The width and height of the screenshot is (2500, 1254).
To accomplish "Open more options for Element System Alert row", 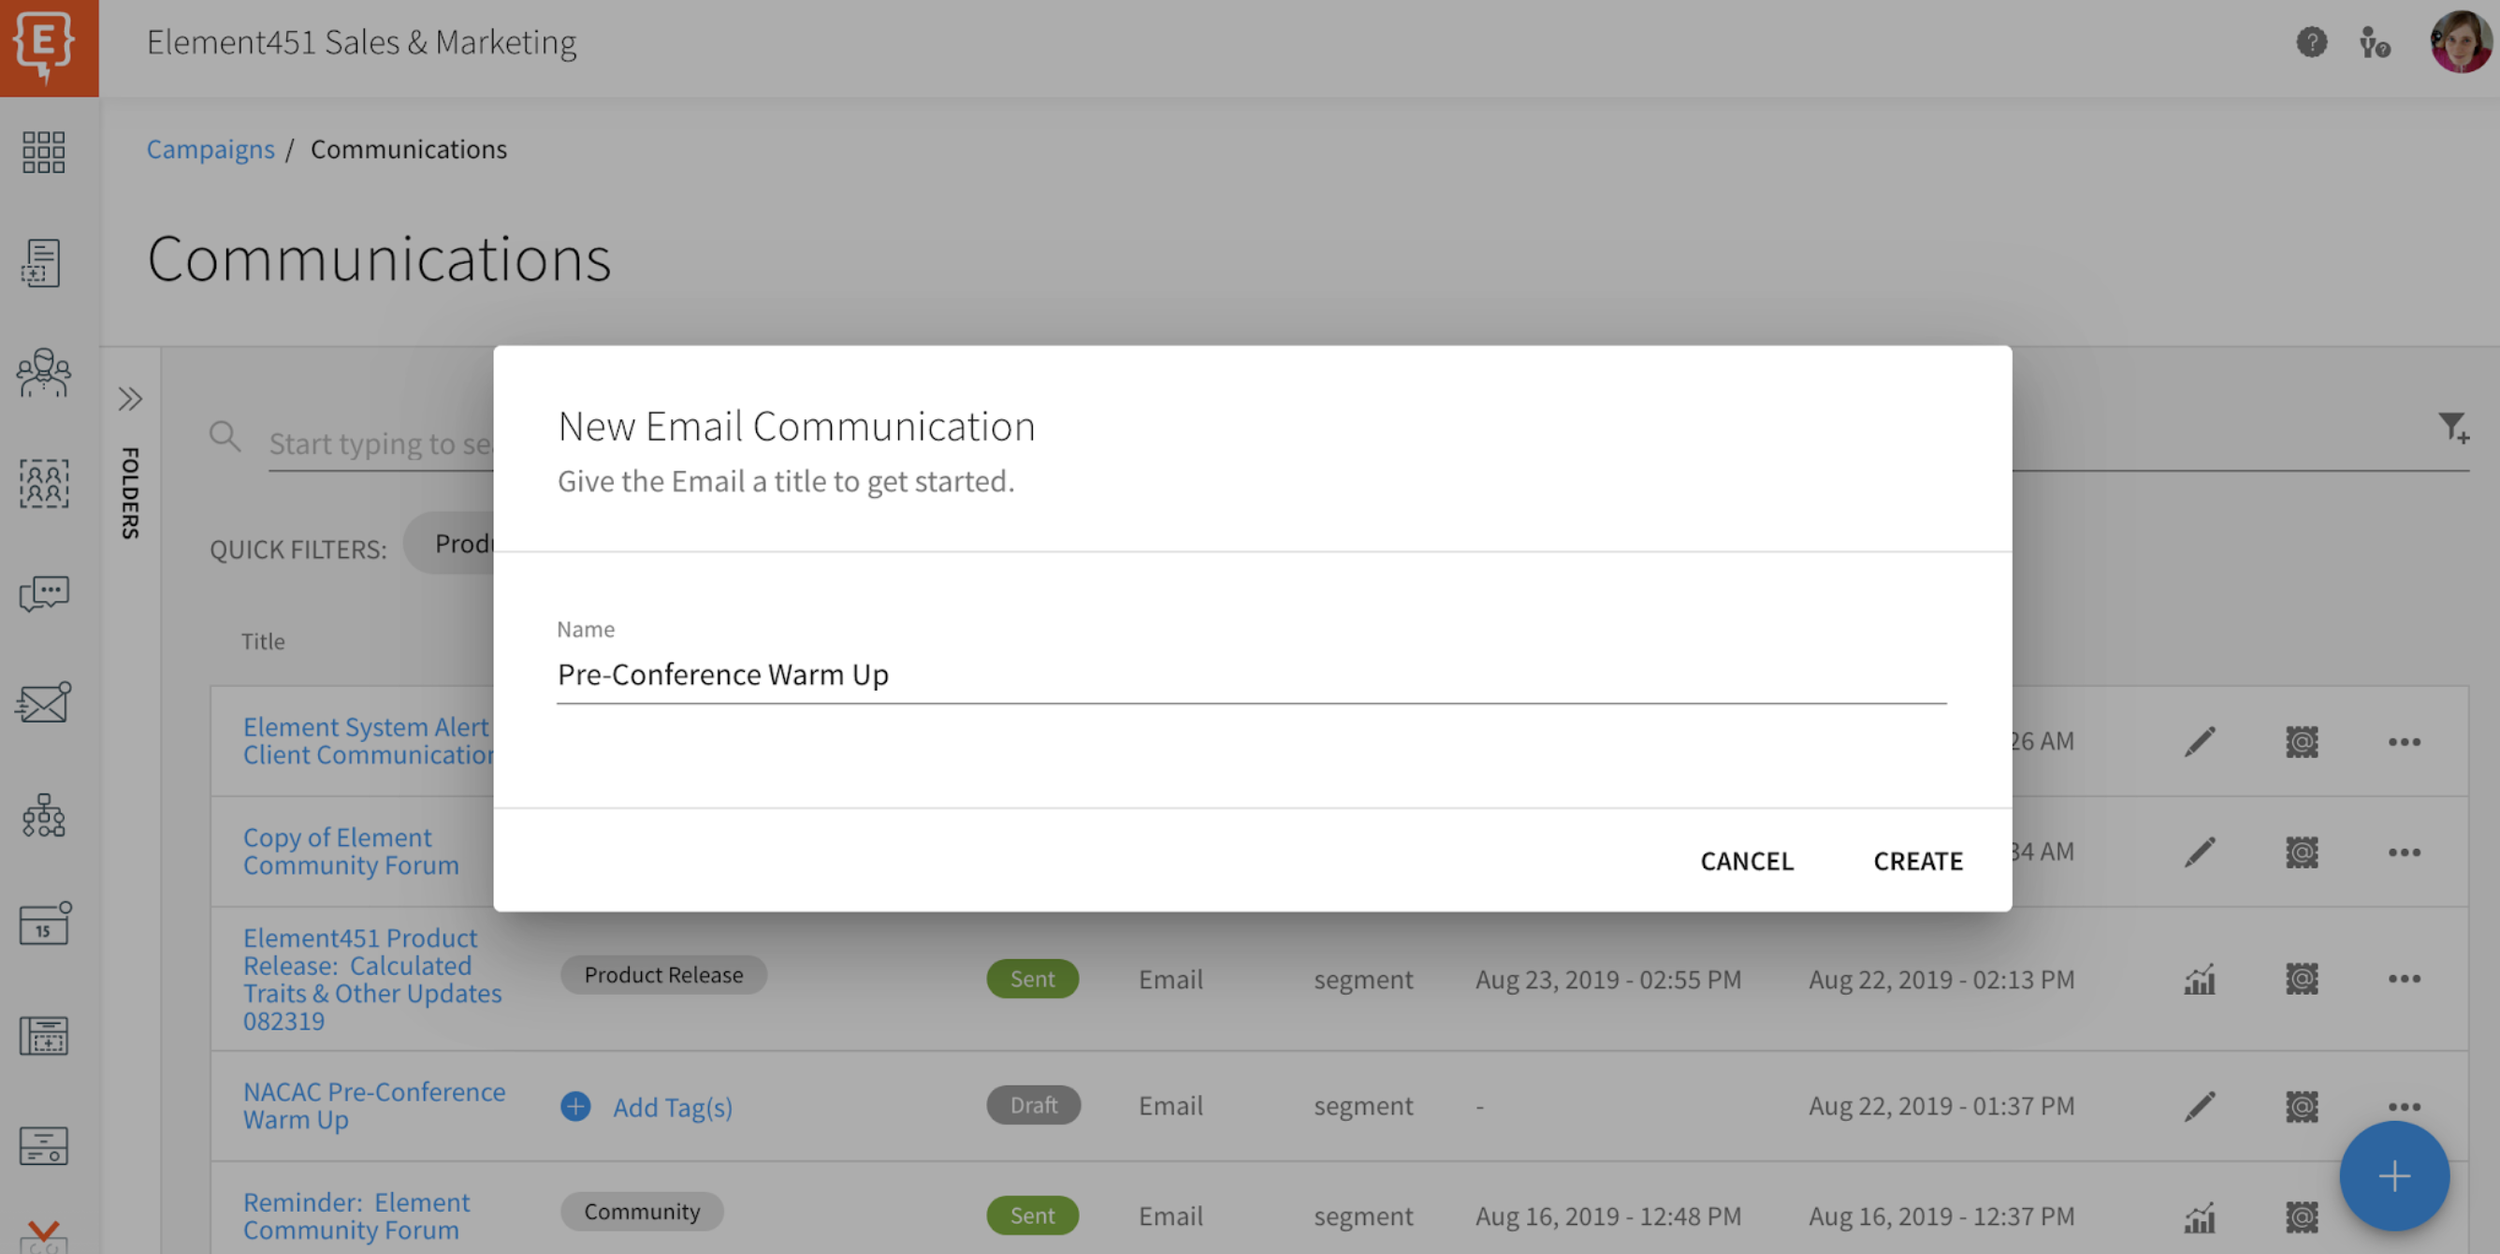I will [x=2404, y=742].
